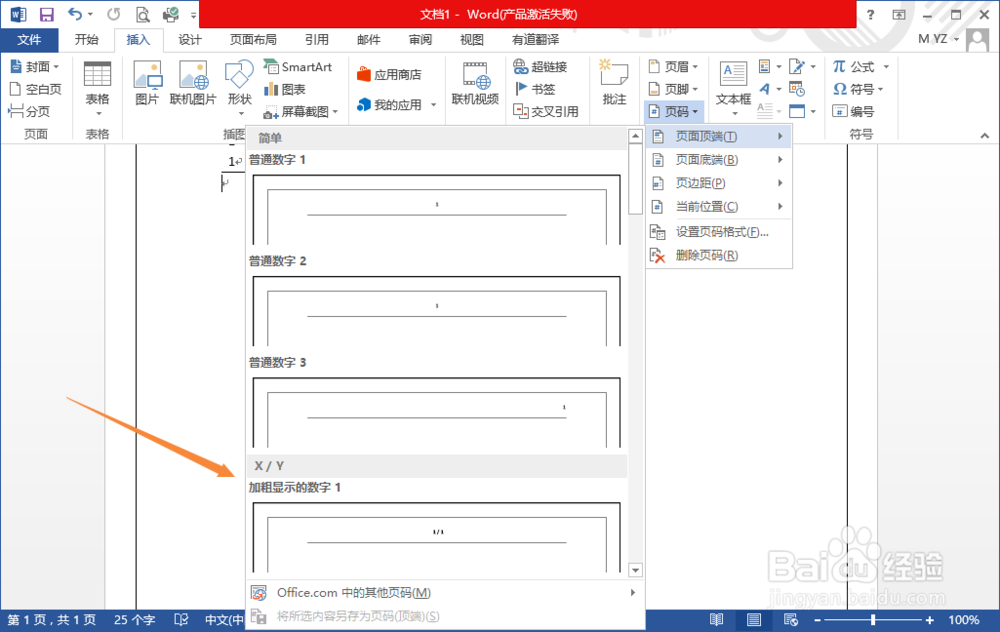
Task: Click the 100% zoom level
Action: tap(964, 620)
